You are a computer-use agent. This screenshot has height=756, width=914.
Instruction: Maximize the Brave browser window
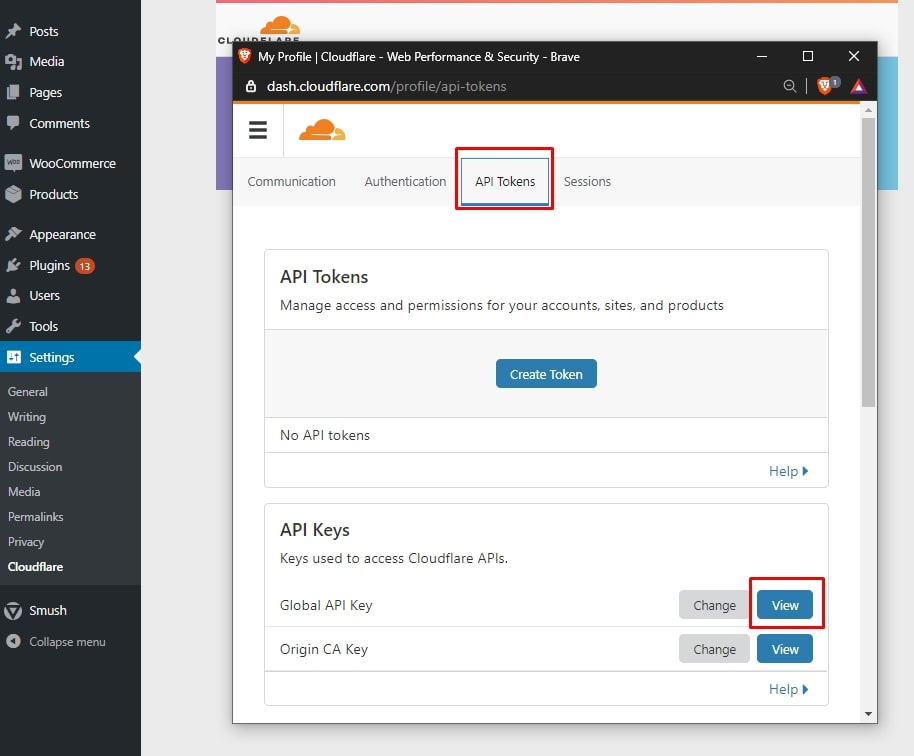(x=807, y=56)
